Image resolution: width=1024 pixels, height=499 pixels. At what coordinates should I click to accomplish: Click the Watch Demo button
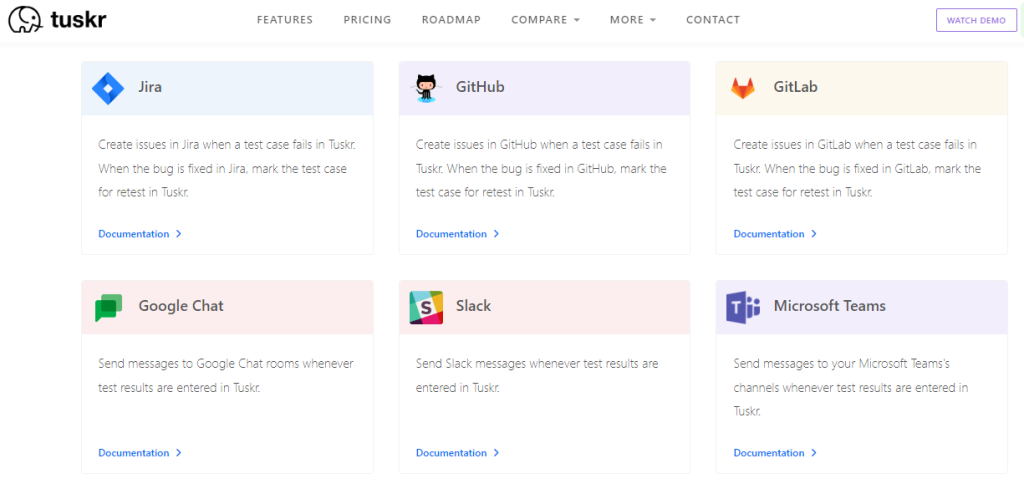pyautogui.click(x=976, y=20)
